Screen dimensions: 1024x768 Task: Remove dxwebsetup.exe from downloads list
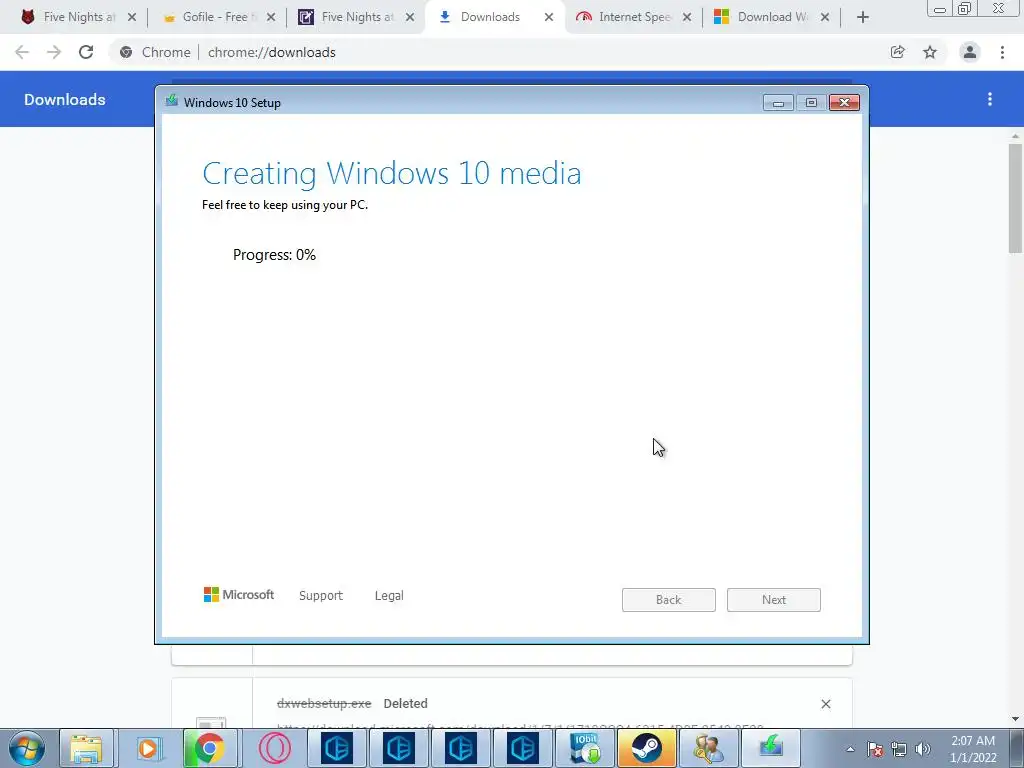(x=825, y=704)
